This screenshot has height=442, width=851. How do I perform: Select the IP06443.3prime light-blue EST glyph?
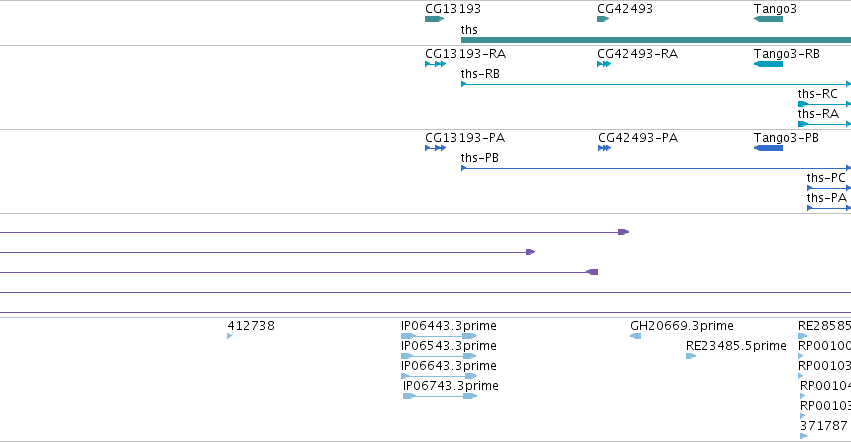point(439,336)
